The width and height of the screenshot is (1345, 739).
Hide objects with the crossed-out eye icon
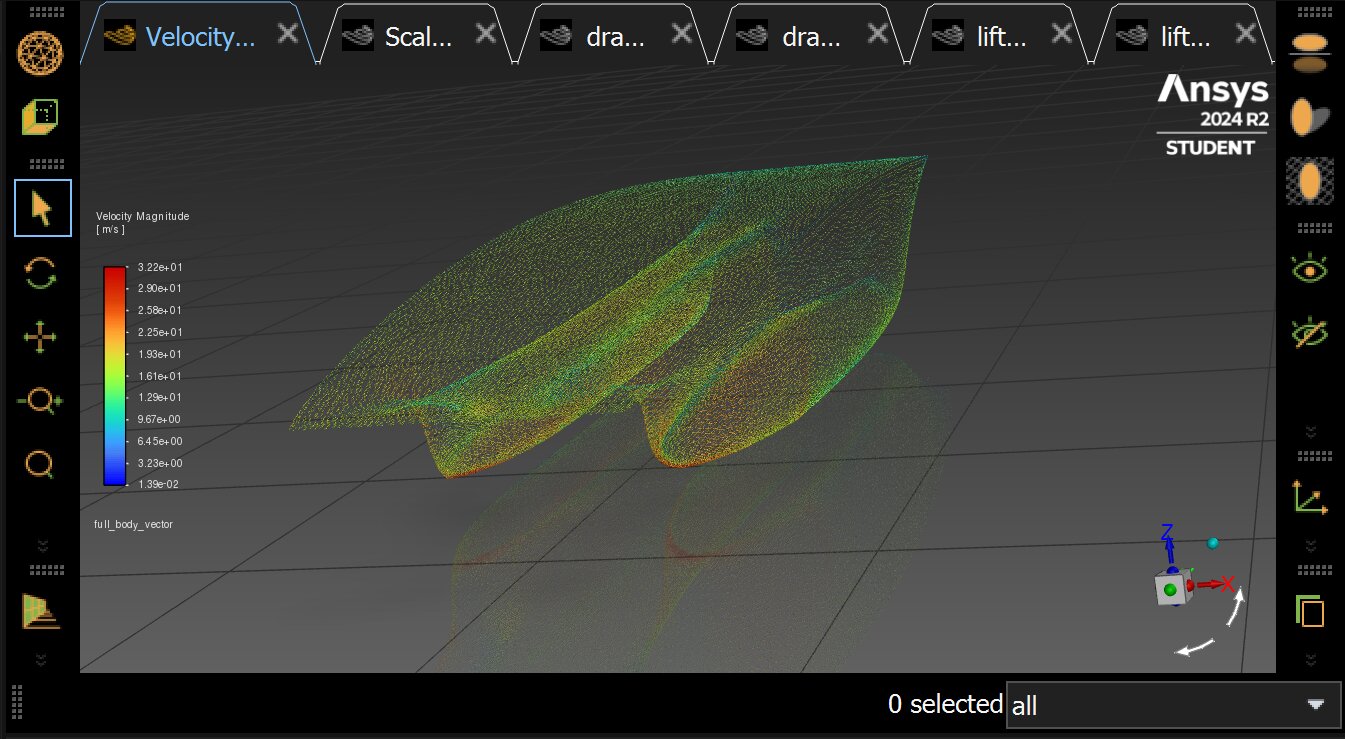(1309, 332)
